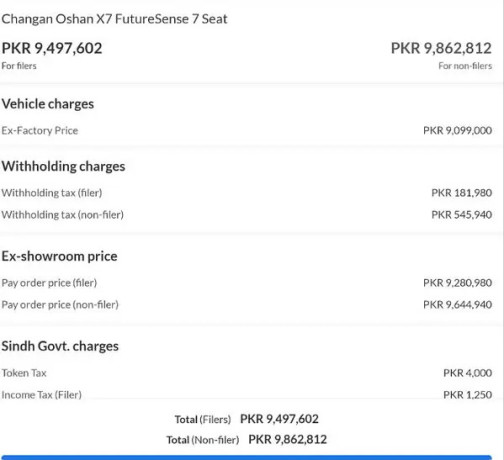Click the Sindh Govt. charges heading

pos(60,346)
